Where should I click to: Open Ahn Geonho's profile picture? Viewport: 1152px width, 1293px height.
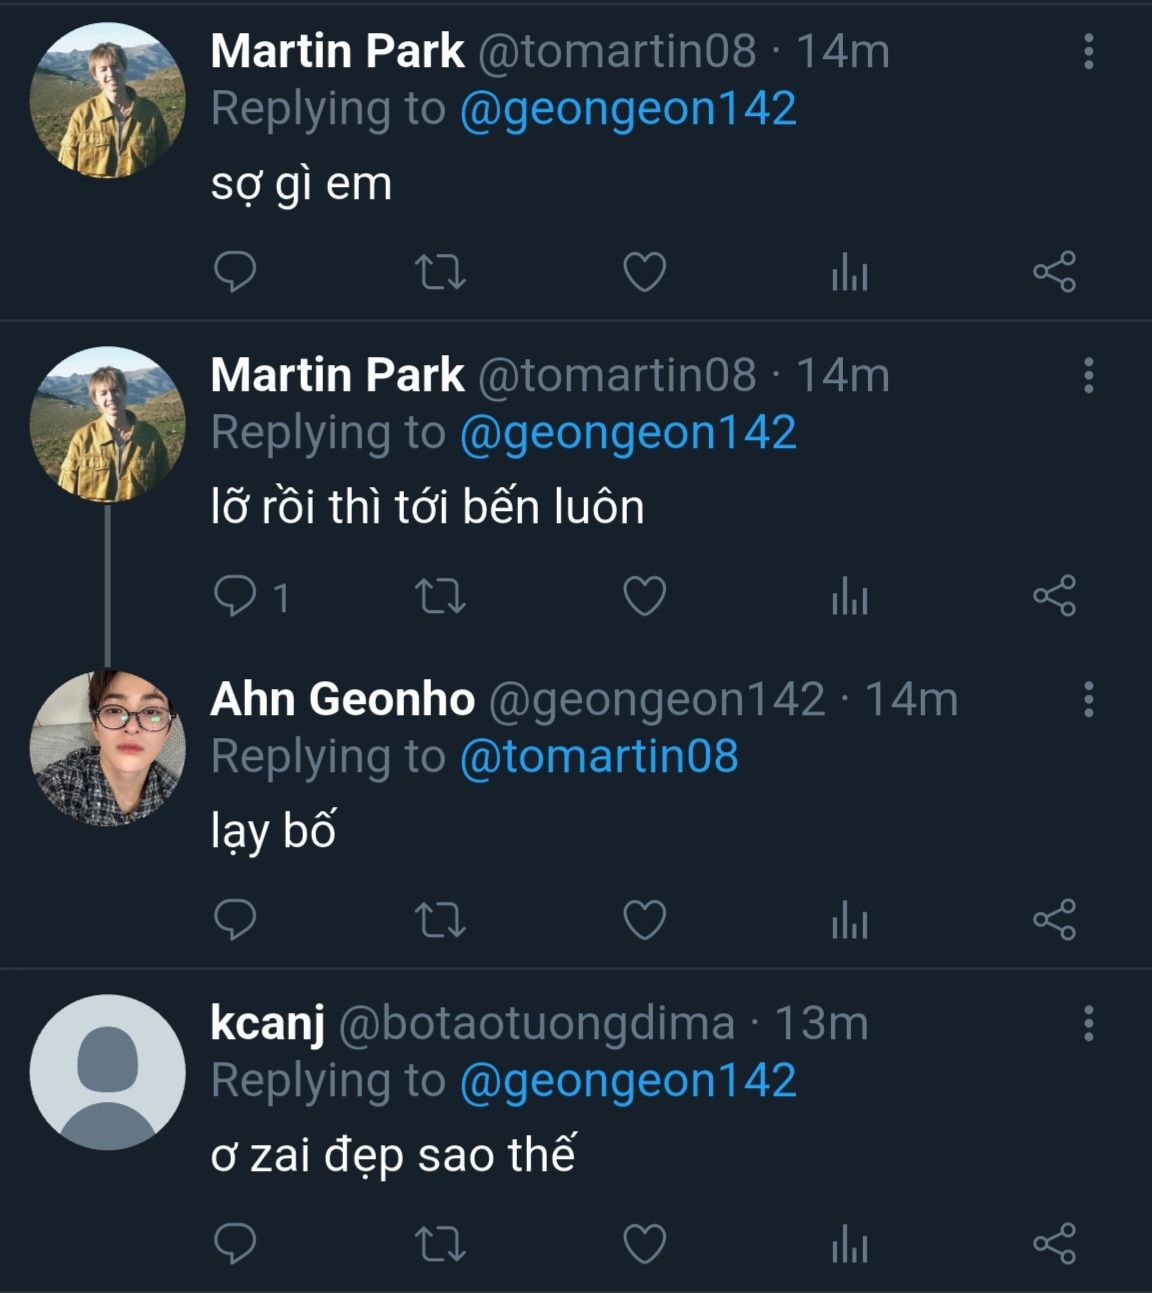(108, 748)
